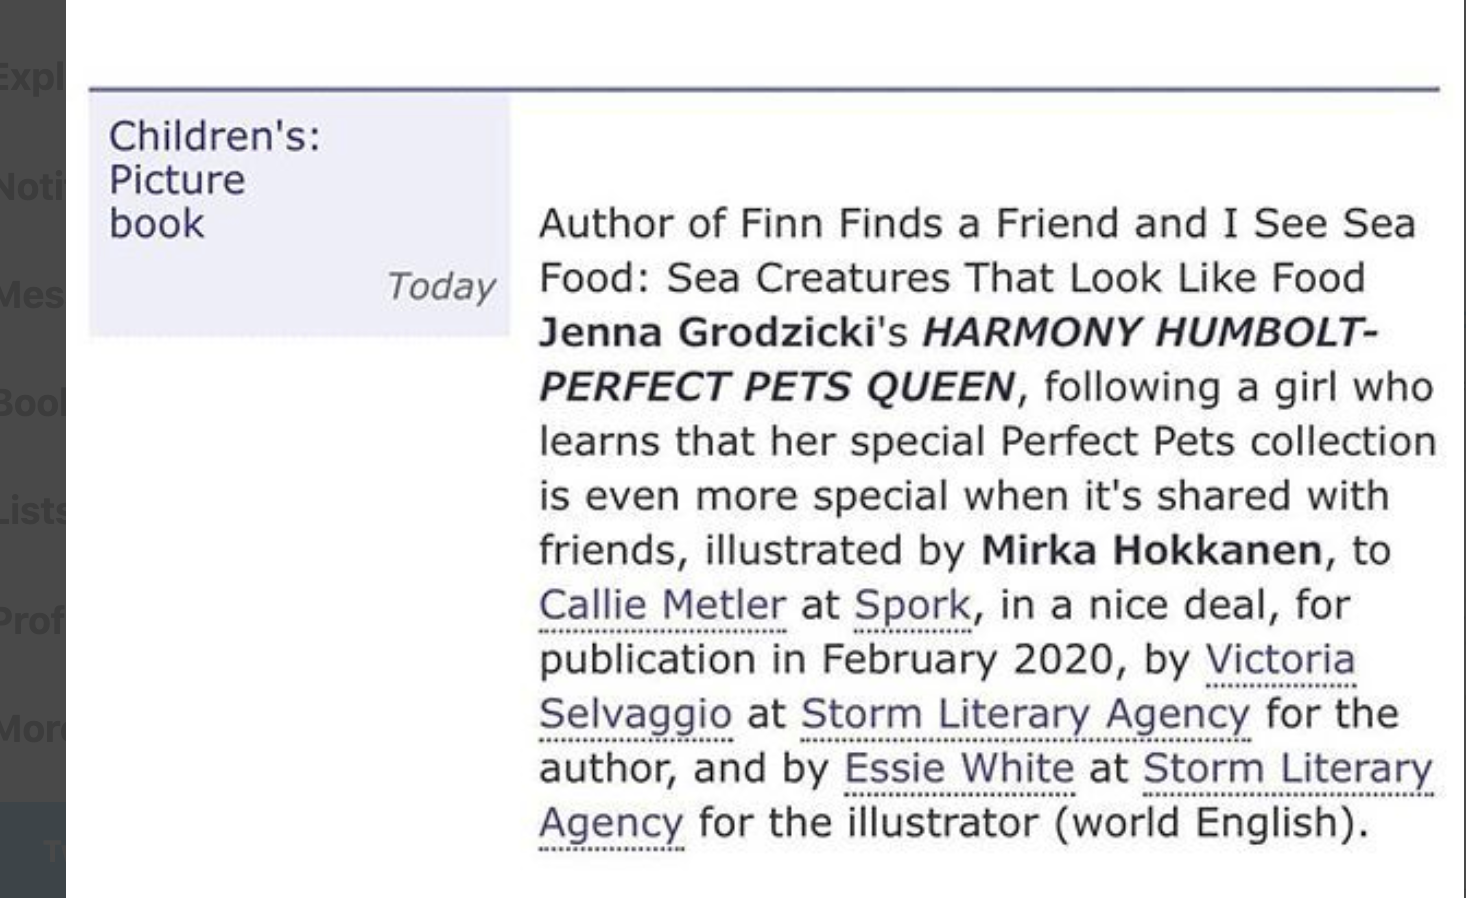1466x898 pixels.
Task: Open Storm Literary Agency link after Essie White
Action: [1288, 768]
